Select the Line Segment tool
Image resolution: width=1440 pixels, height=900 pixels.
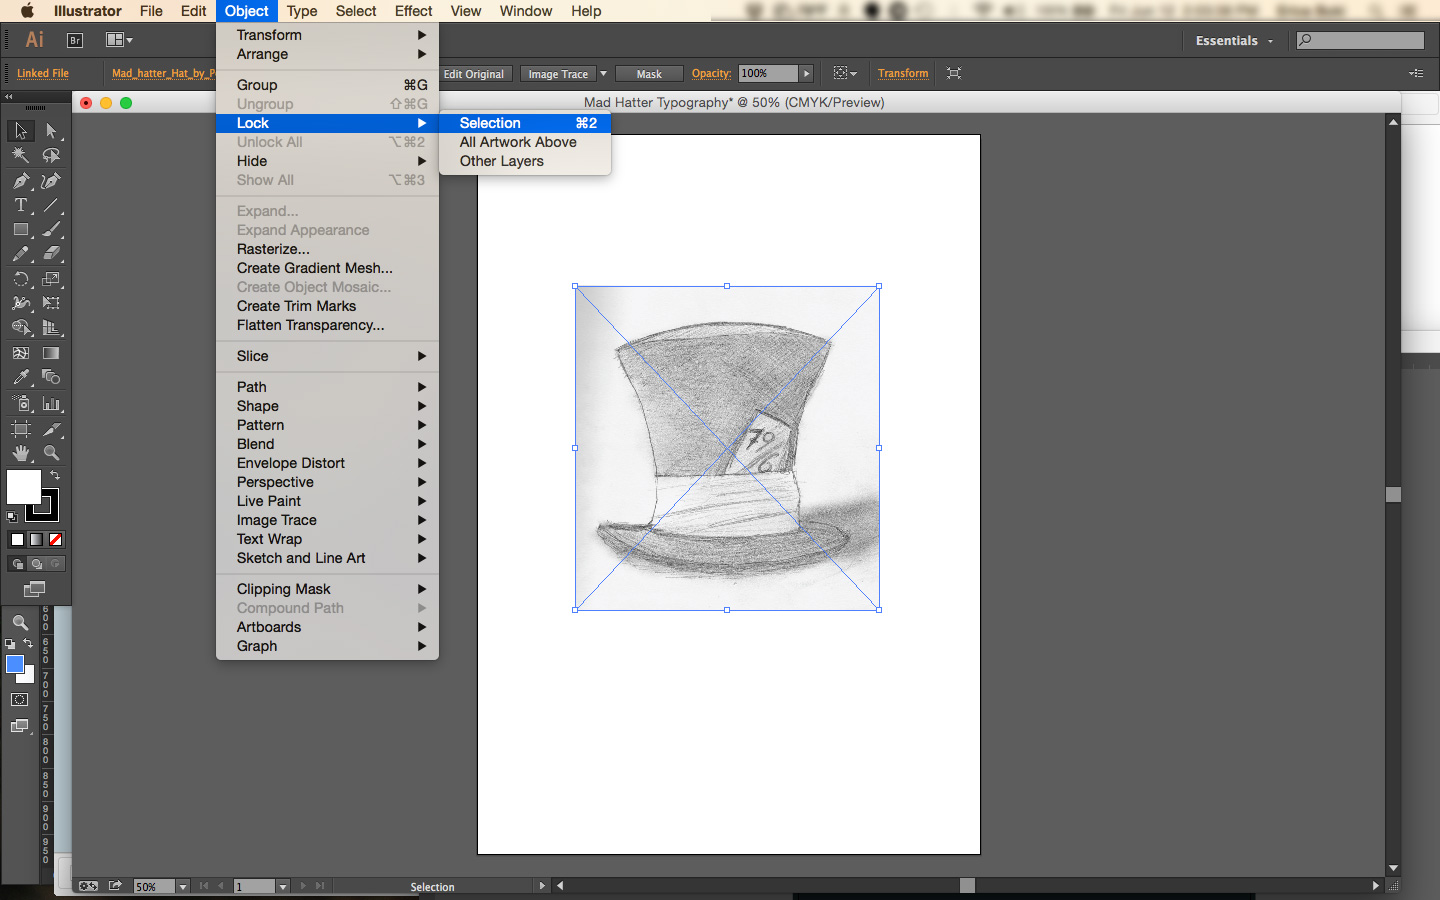[51, 205]
